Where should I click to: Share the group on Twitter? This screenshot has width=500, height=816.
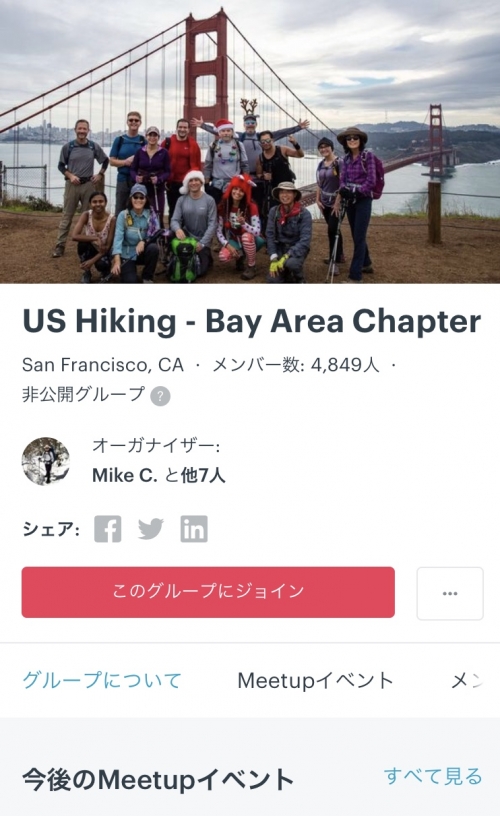[x=151, y=529]
